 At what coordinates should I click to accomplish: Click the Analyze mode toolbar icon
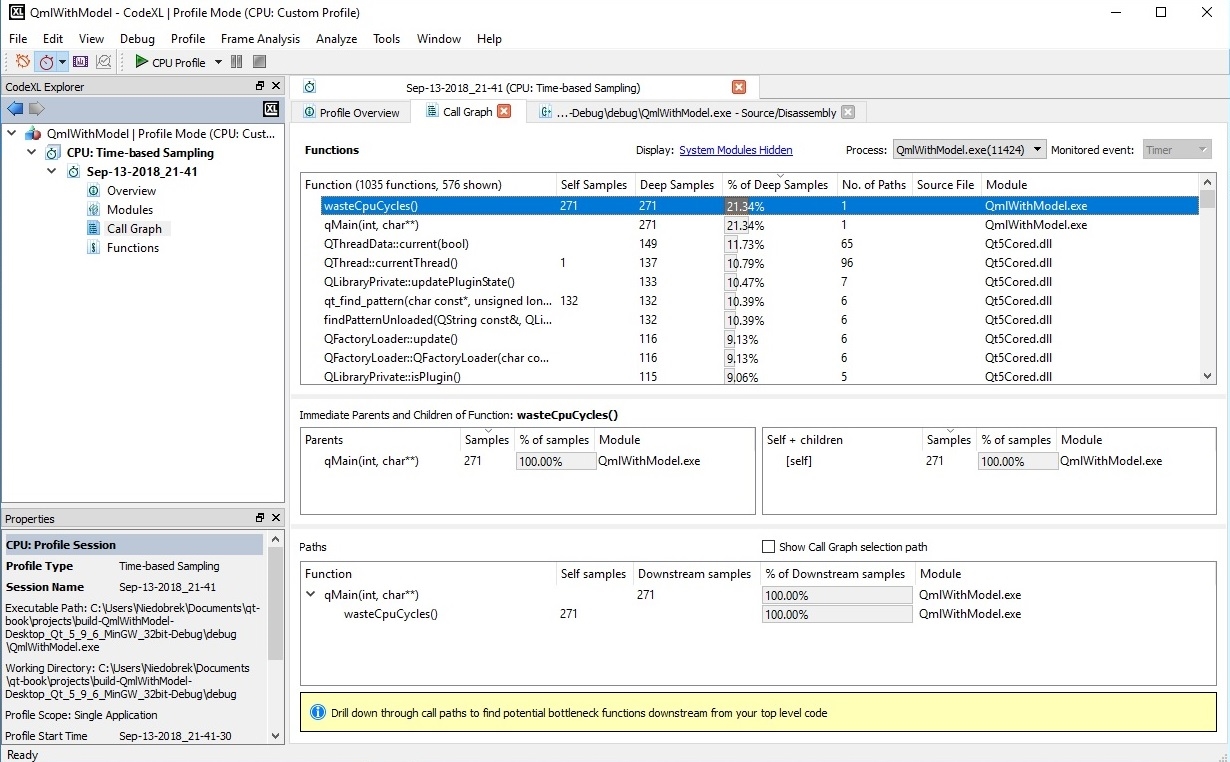[104, 62]
